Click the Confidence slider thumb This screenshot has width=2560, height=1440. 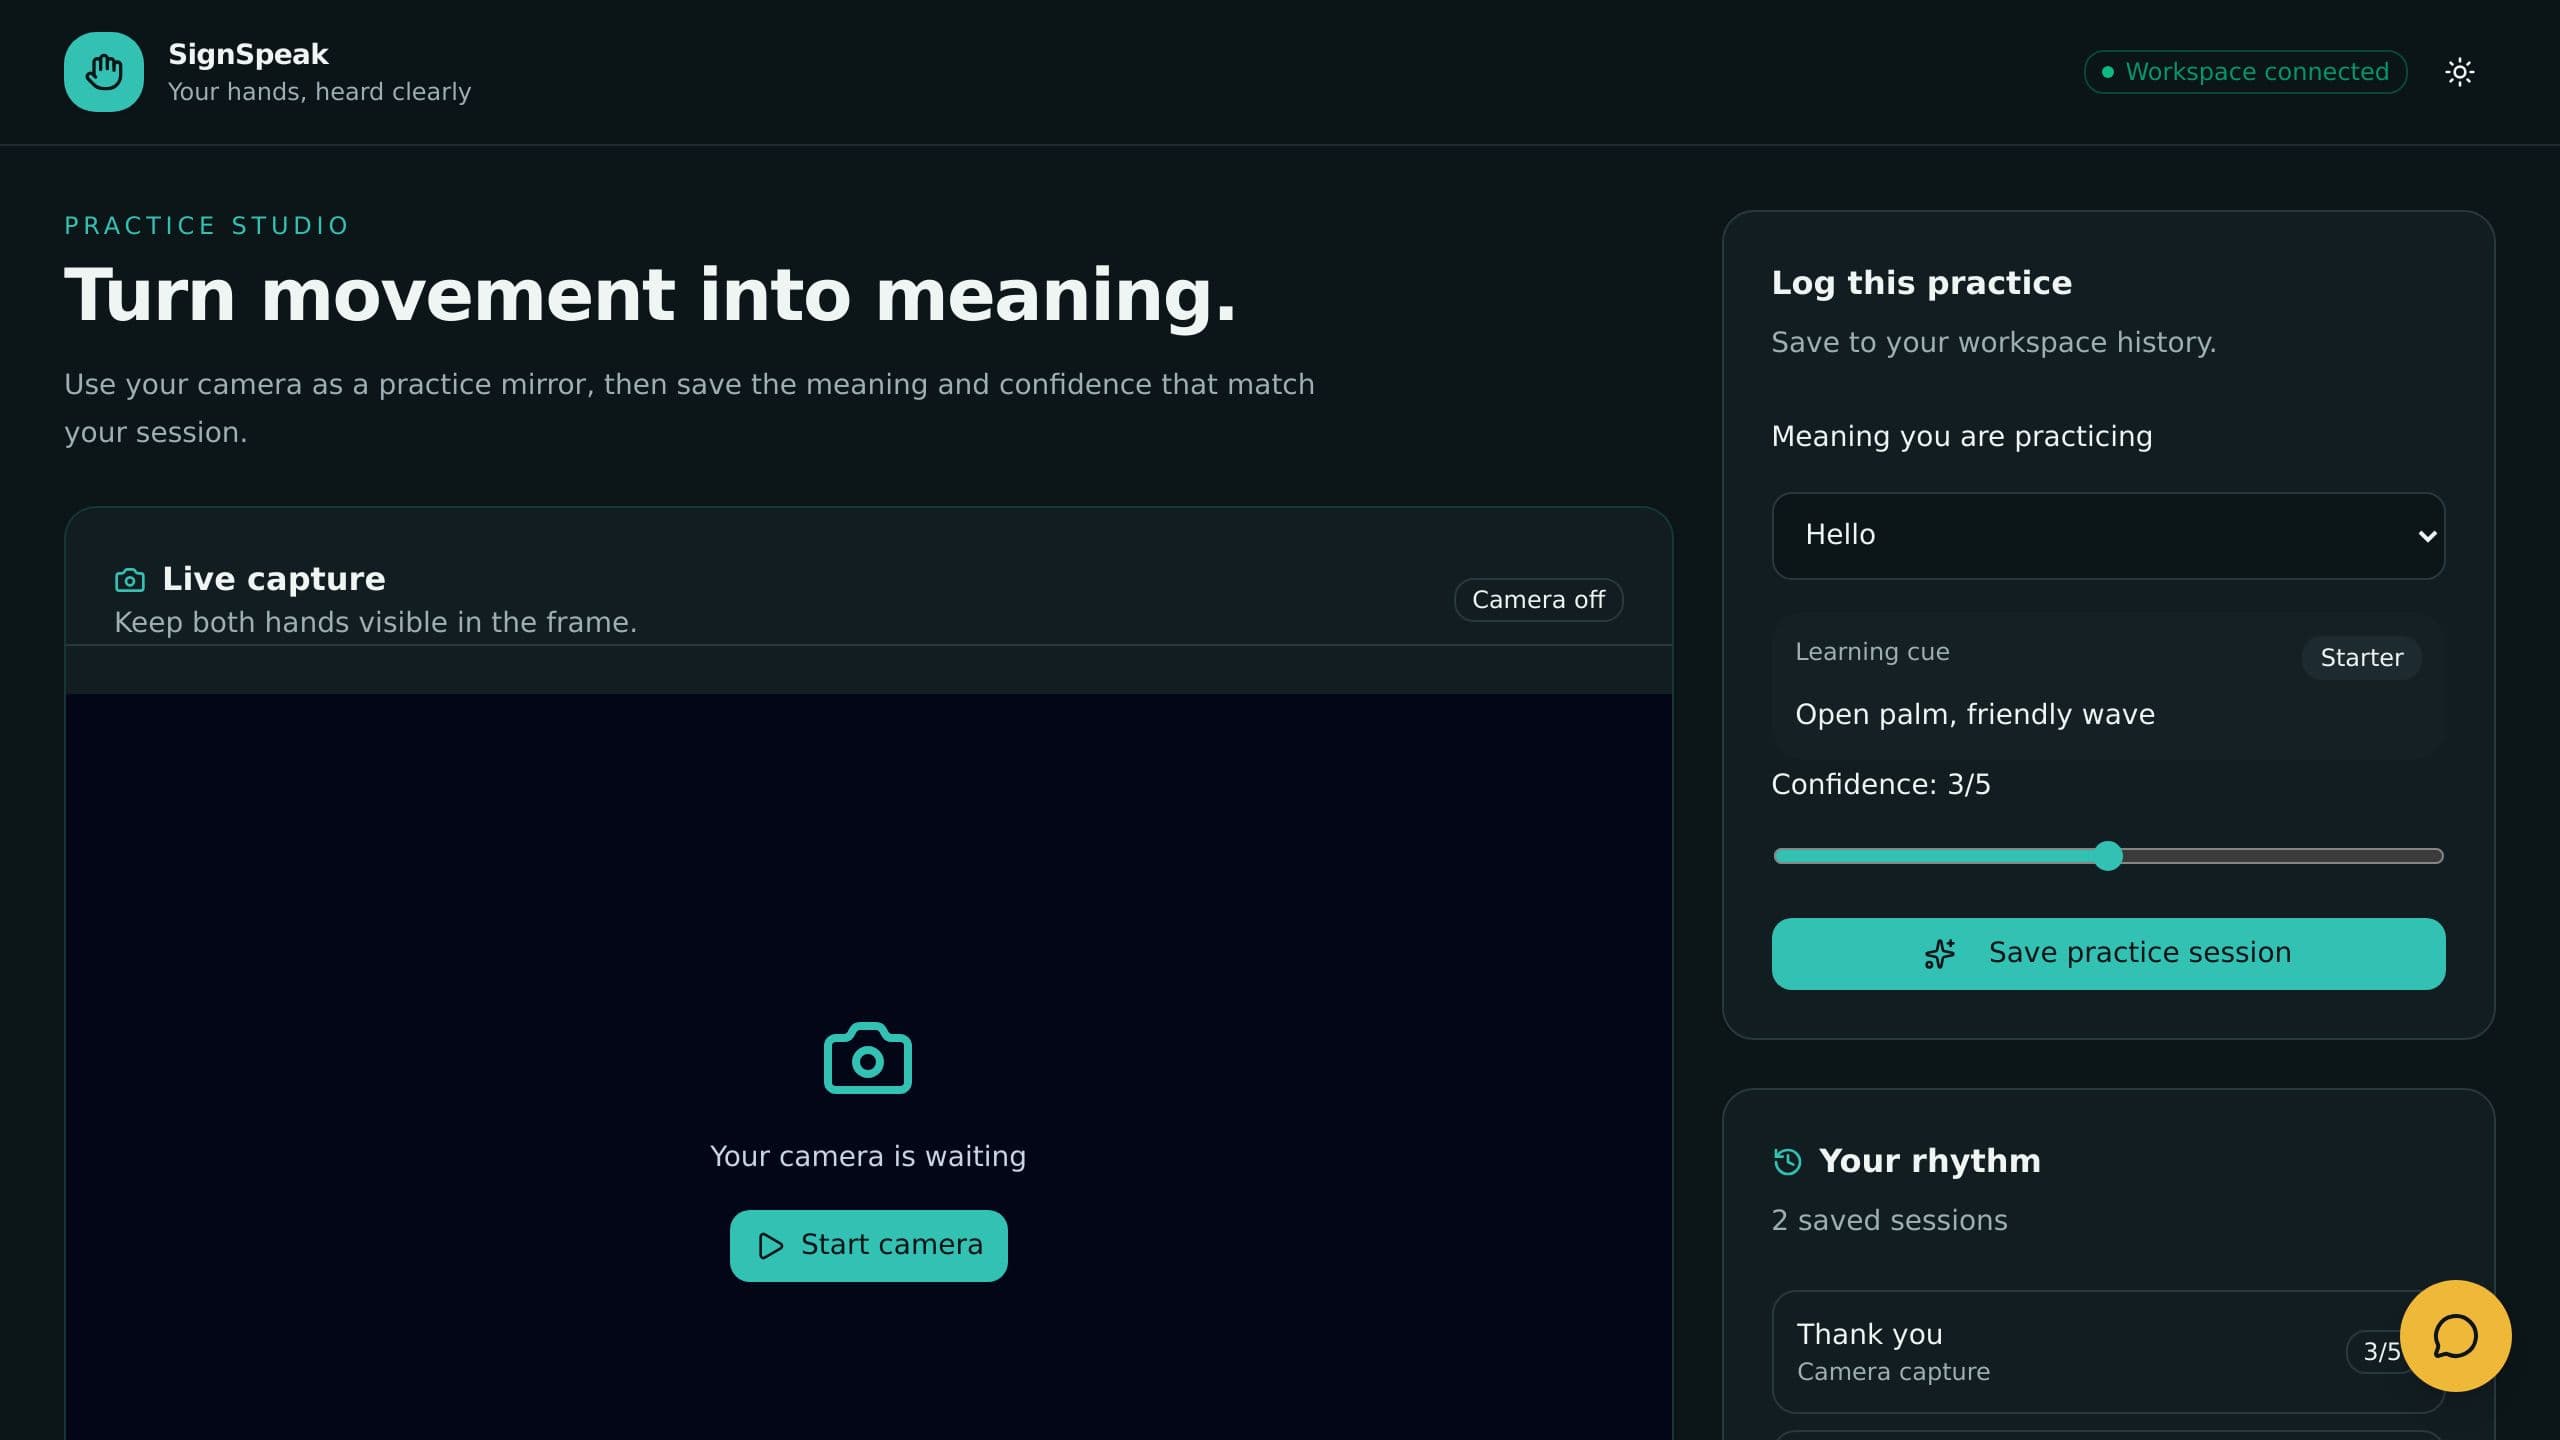(2108, 856)
